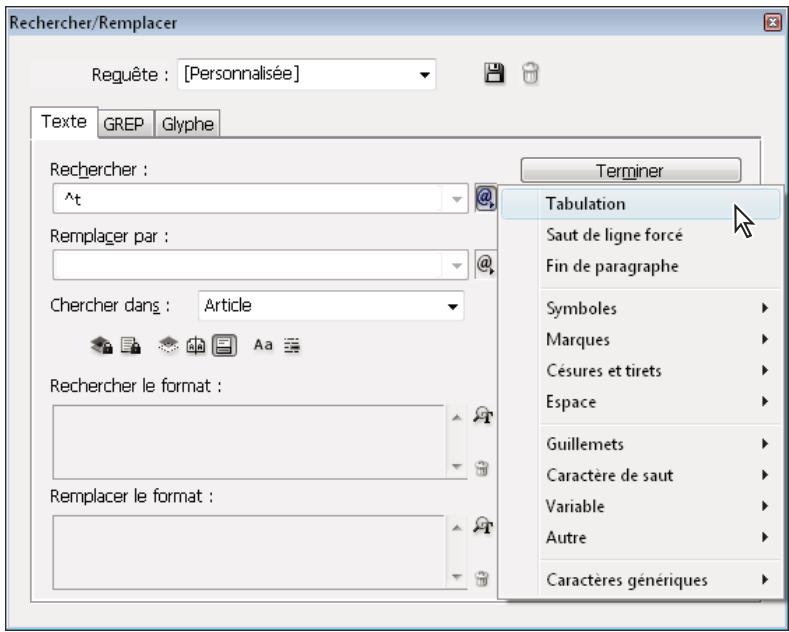Open the Chercher dans Article dropdown
The width and height of the screenshot is (789, 632).
(331, 306)
